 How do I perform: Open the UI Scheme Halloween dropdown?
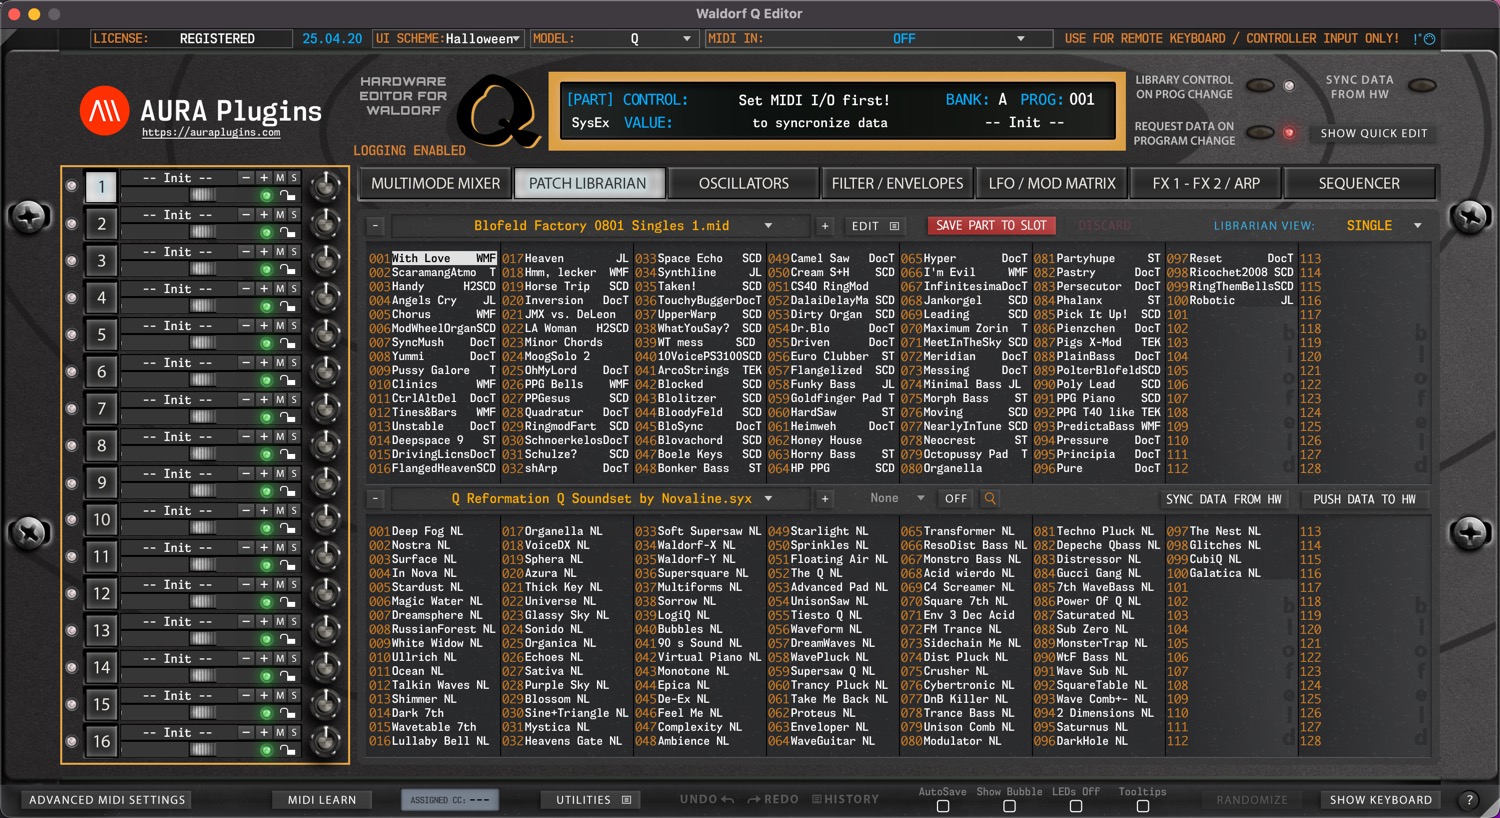point(448,39)
